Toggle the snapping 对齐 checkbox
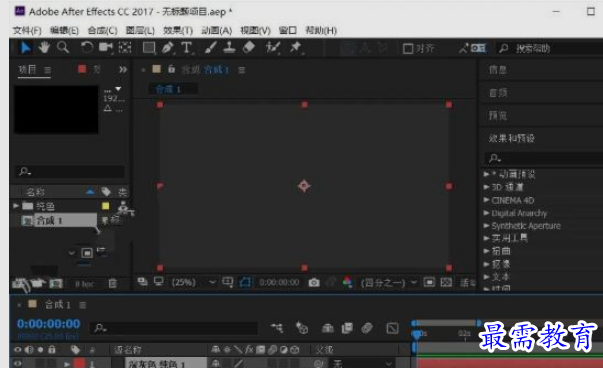 (x=408, y=48)
